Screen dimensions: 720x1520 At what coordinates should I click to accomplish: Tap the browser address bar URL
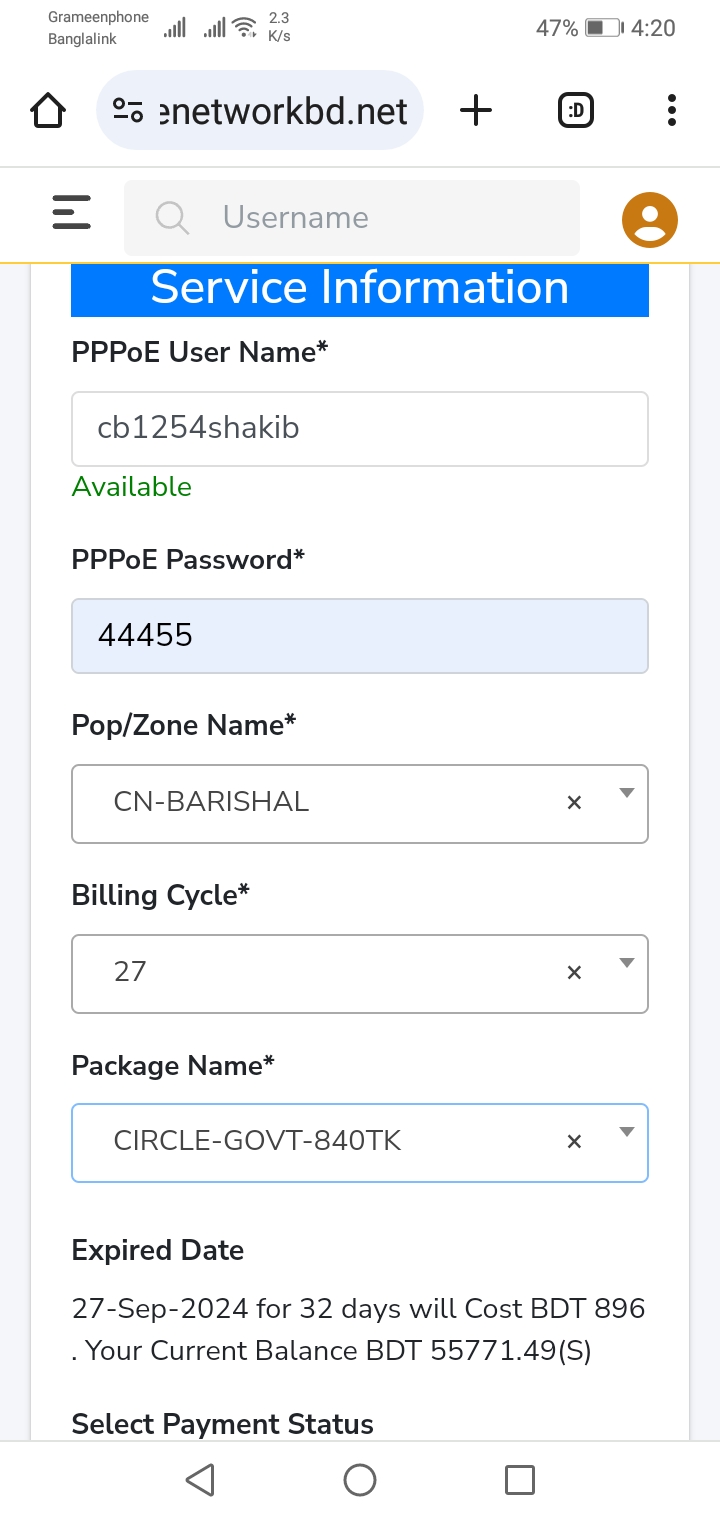pyautogui.click(x=284, y=110)
